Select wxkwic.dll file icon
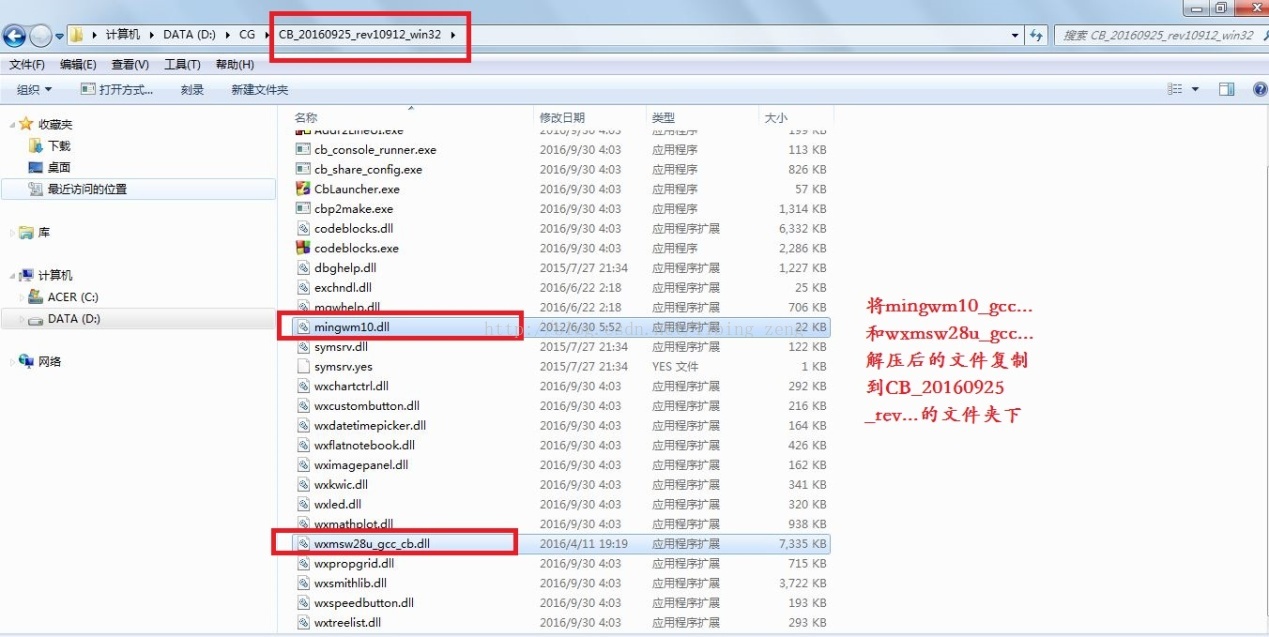Screen dimensions: 1269x637 point(304,484)
